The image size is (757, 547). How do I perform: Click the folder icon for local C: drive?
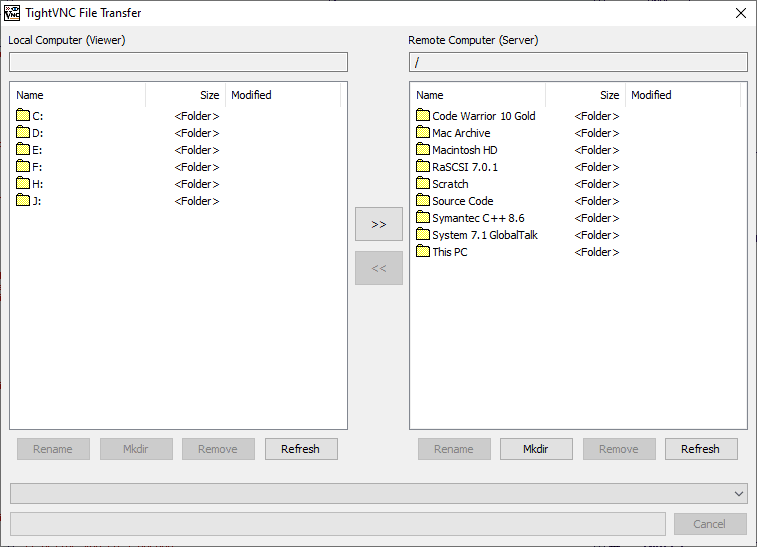(23, 115)
